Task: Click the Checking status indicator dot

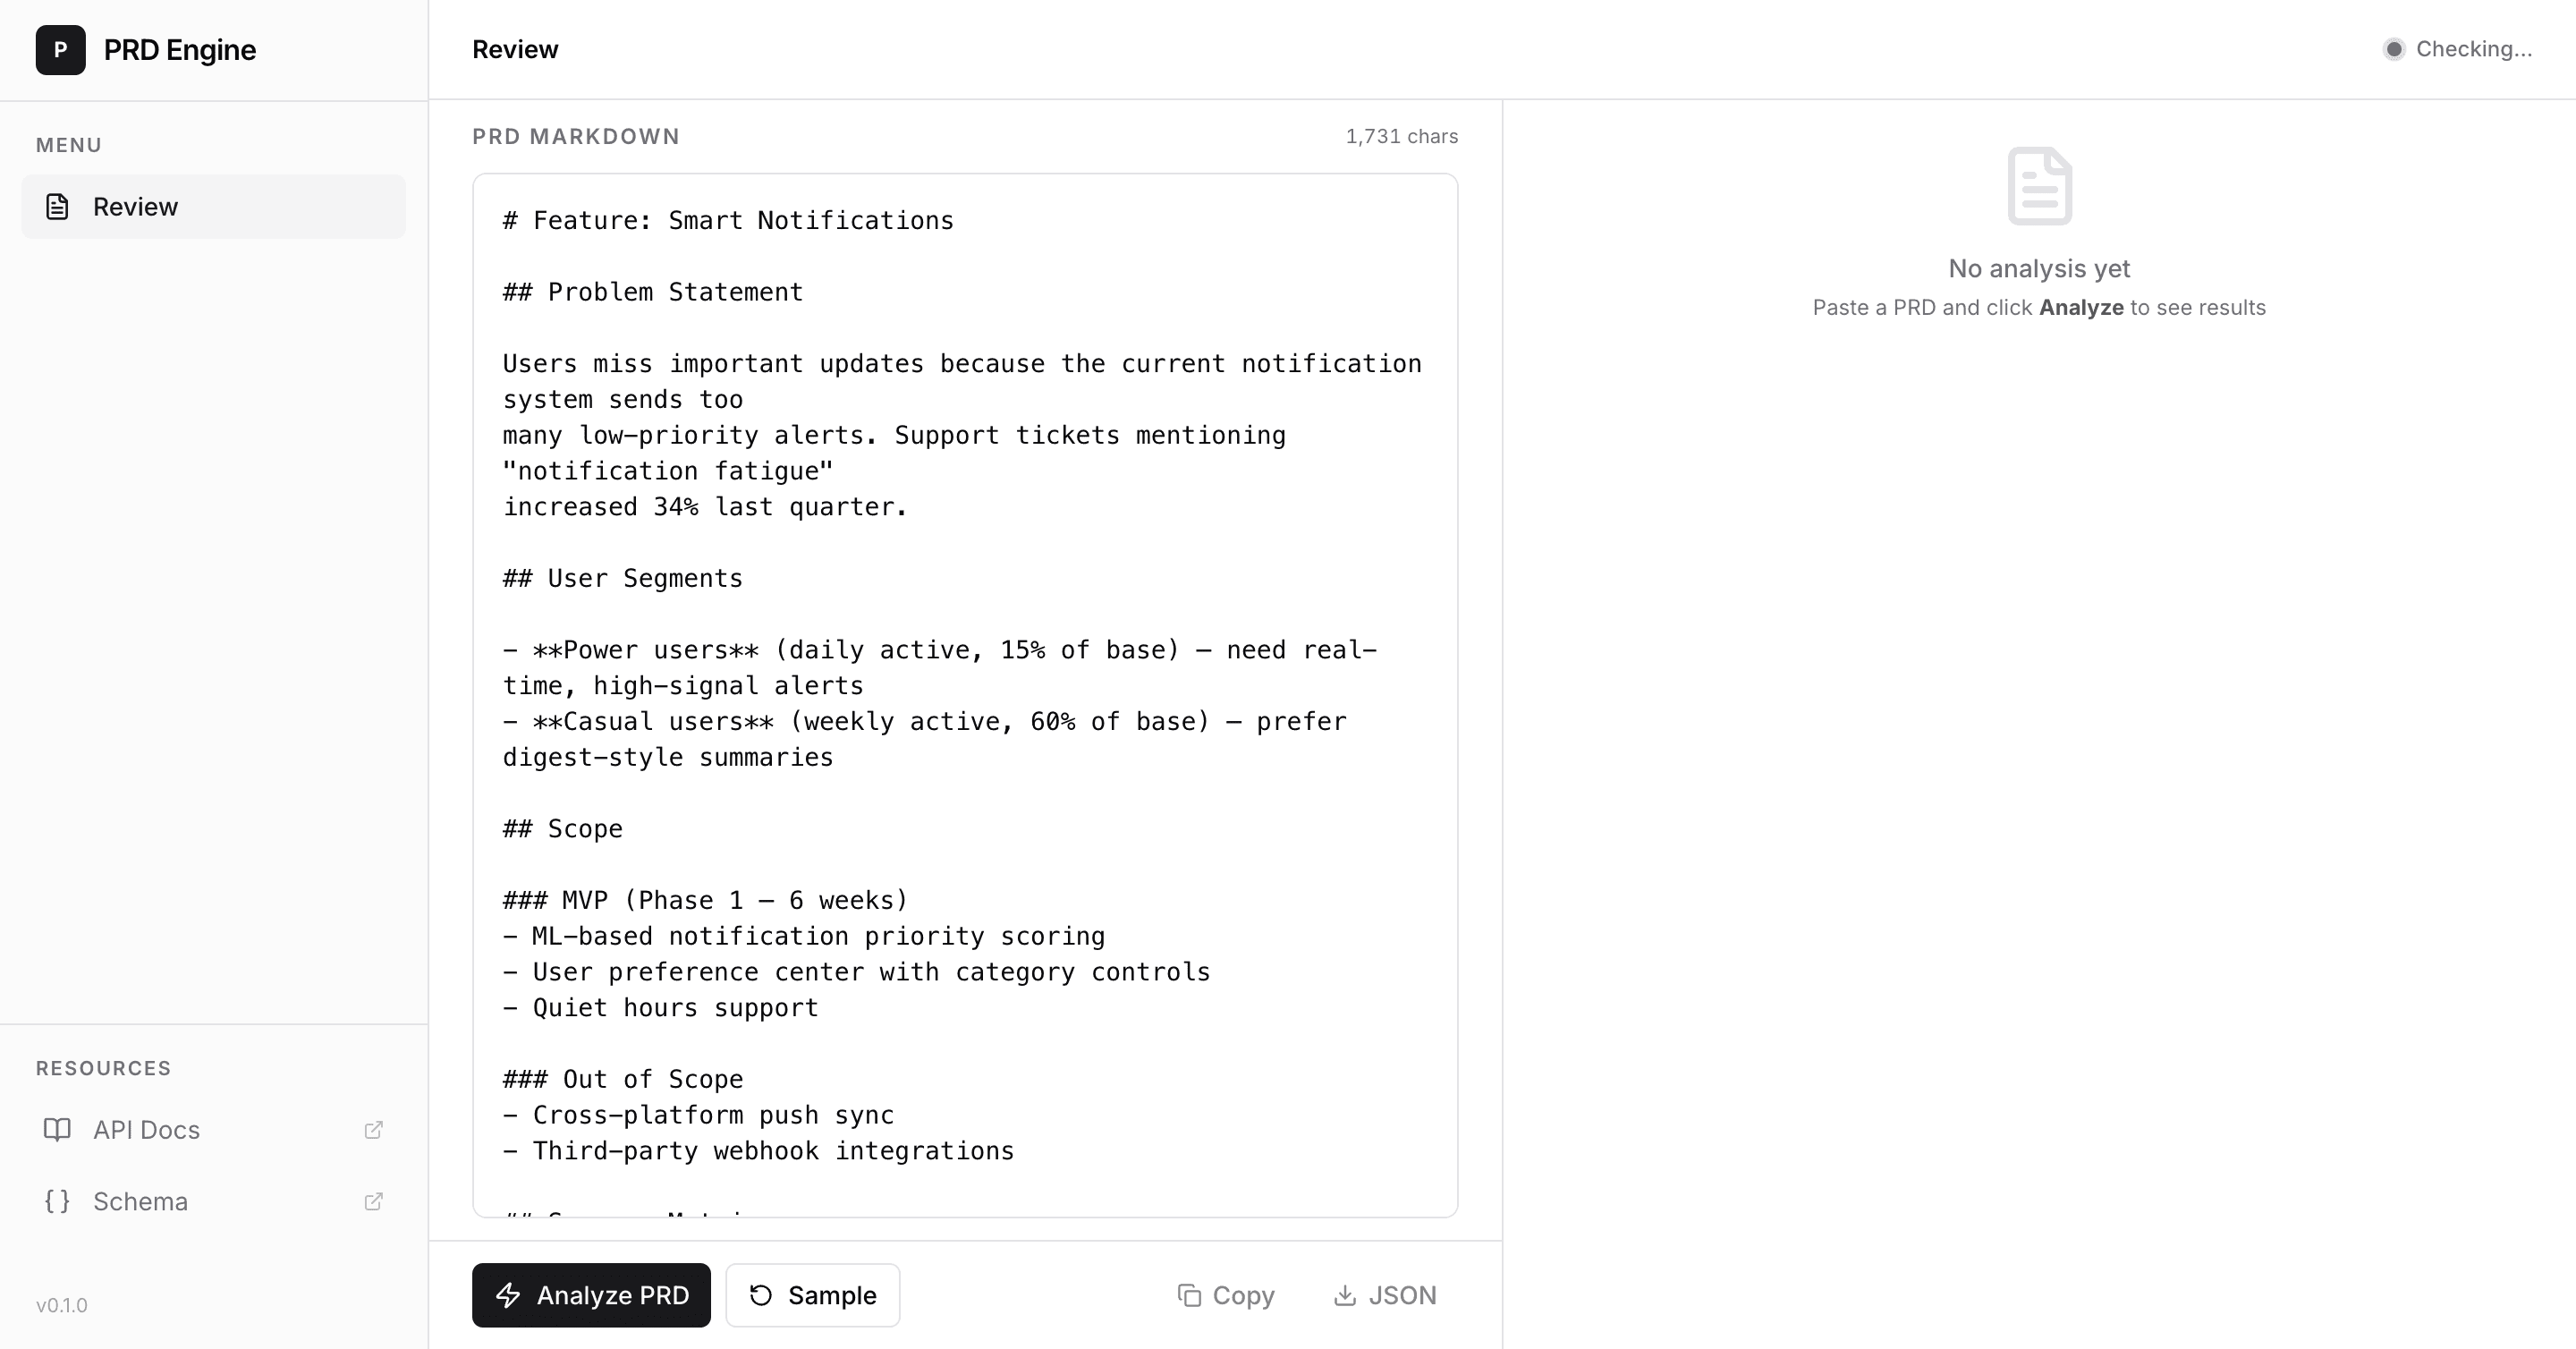Action: tap(2394, 49)
